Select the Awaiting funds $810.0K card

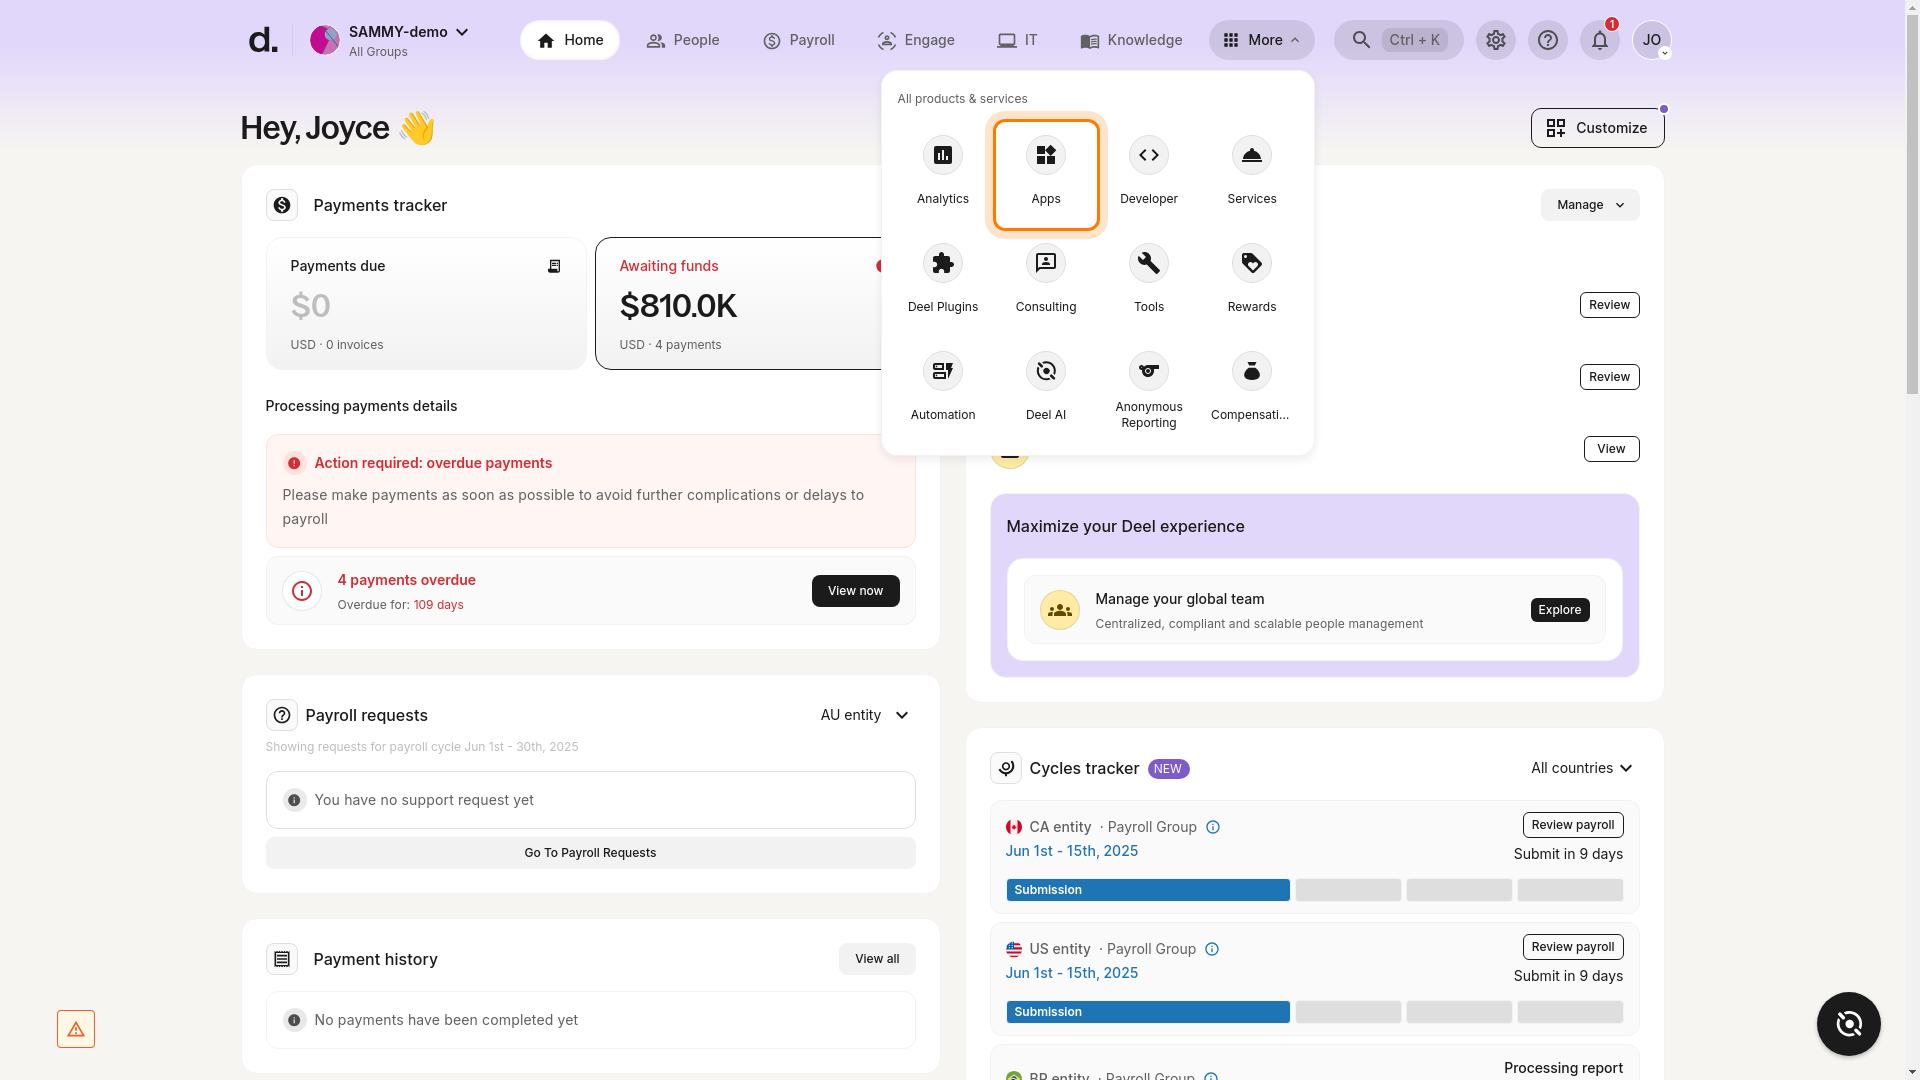[740, 303]
